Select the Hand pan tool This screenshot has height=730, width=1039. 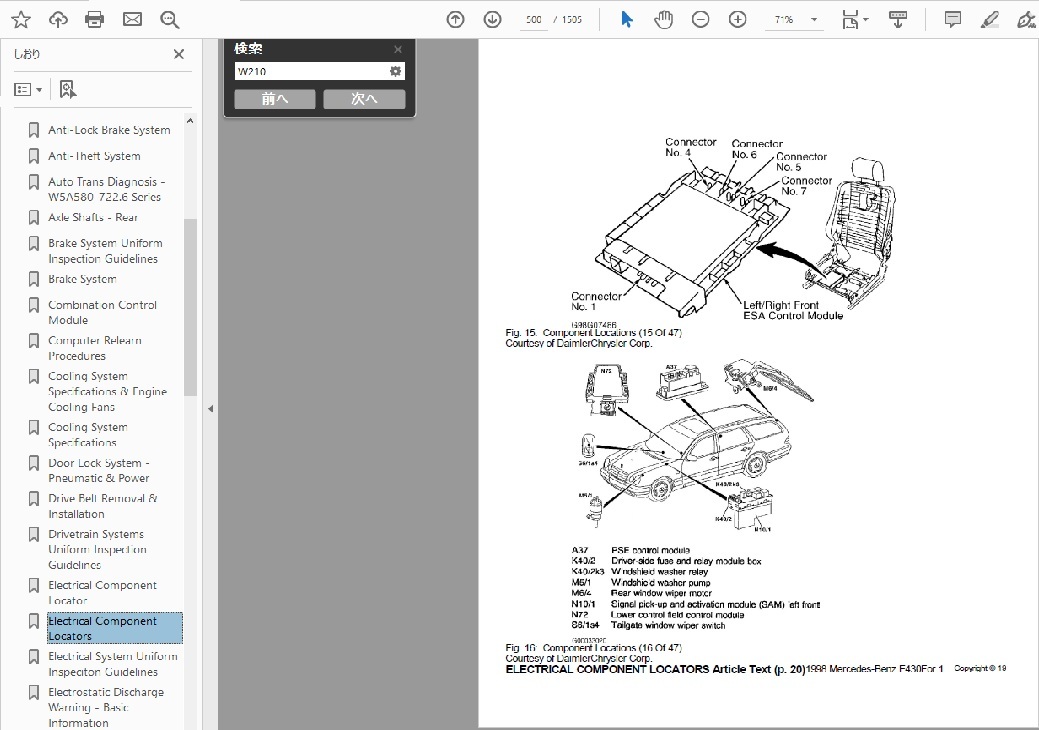point(664,20)
